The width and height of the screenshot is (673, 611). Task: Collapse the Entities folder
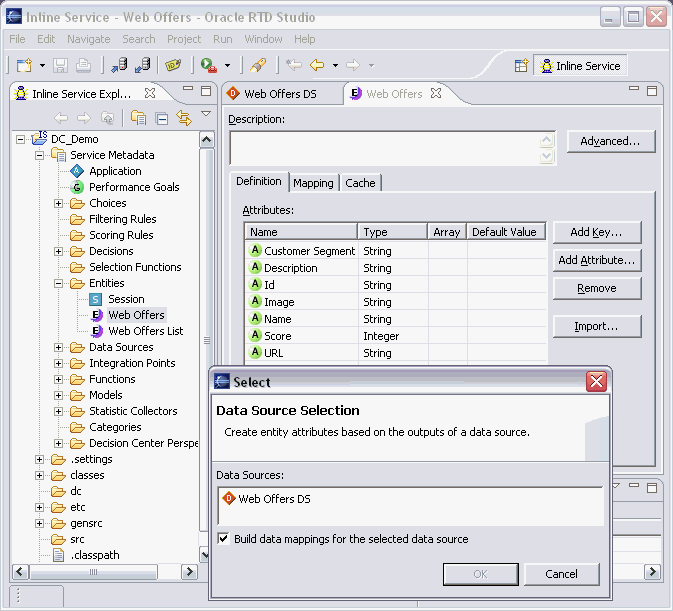pyautogui.click(x=59, y=283)
